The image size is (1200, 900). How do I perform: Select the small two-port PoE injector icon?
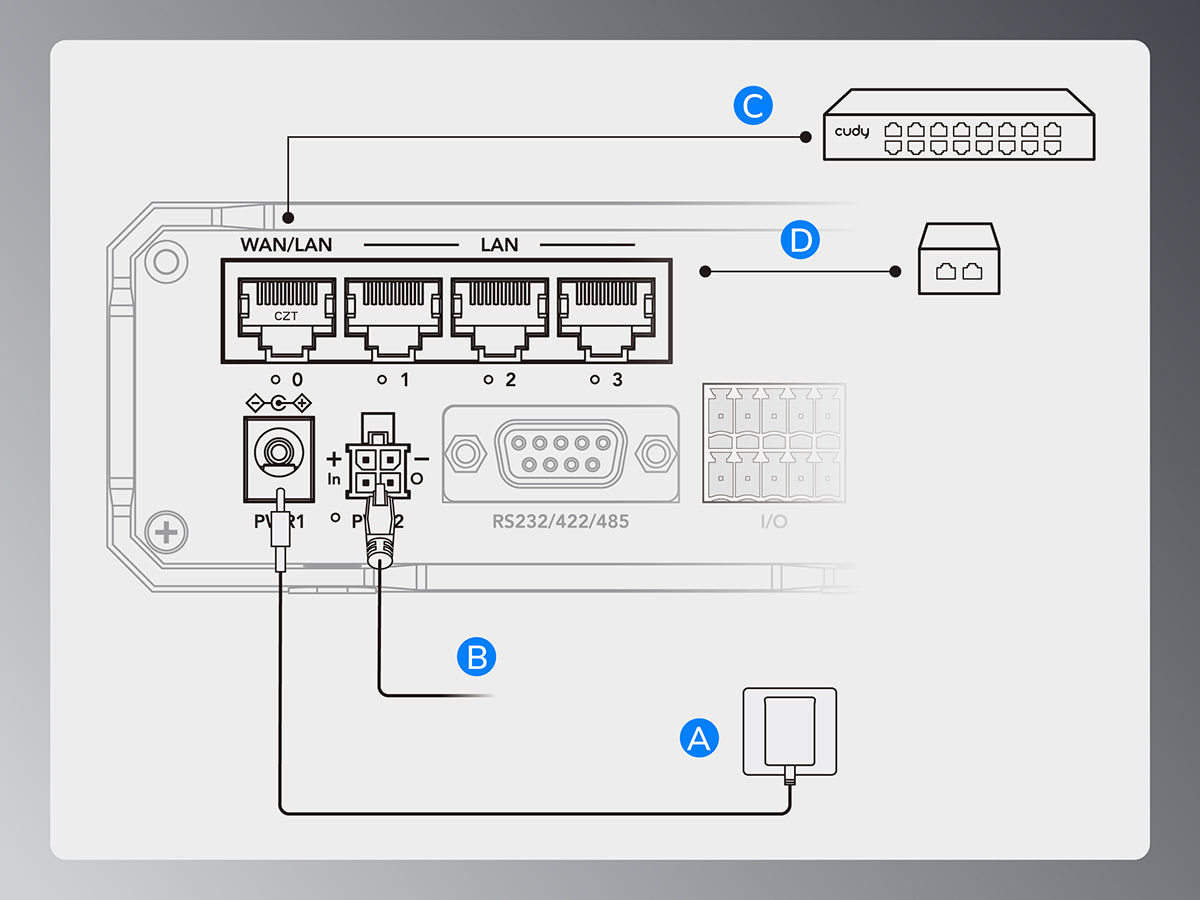click(959, 259)
